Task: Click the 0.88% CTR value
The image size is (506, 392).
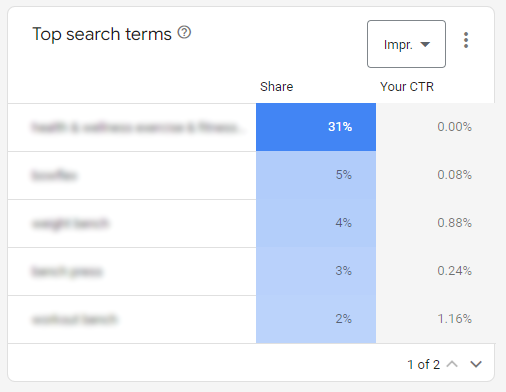Action: pyautogui.click(x=454, y=223)
